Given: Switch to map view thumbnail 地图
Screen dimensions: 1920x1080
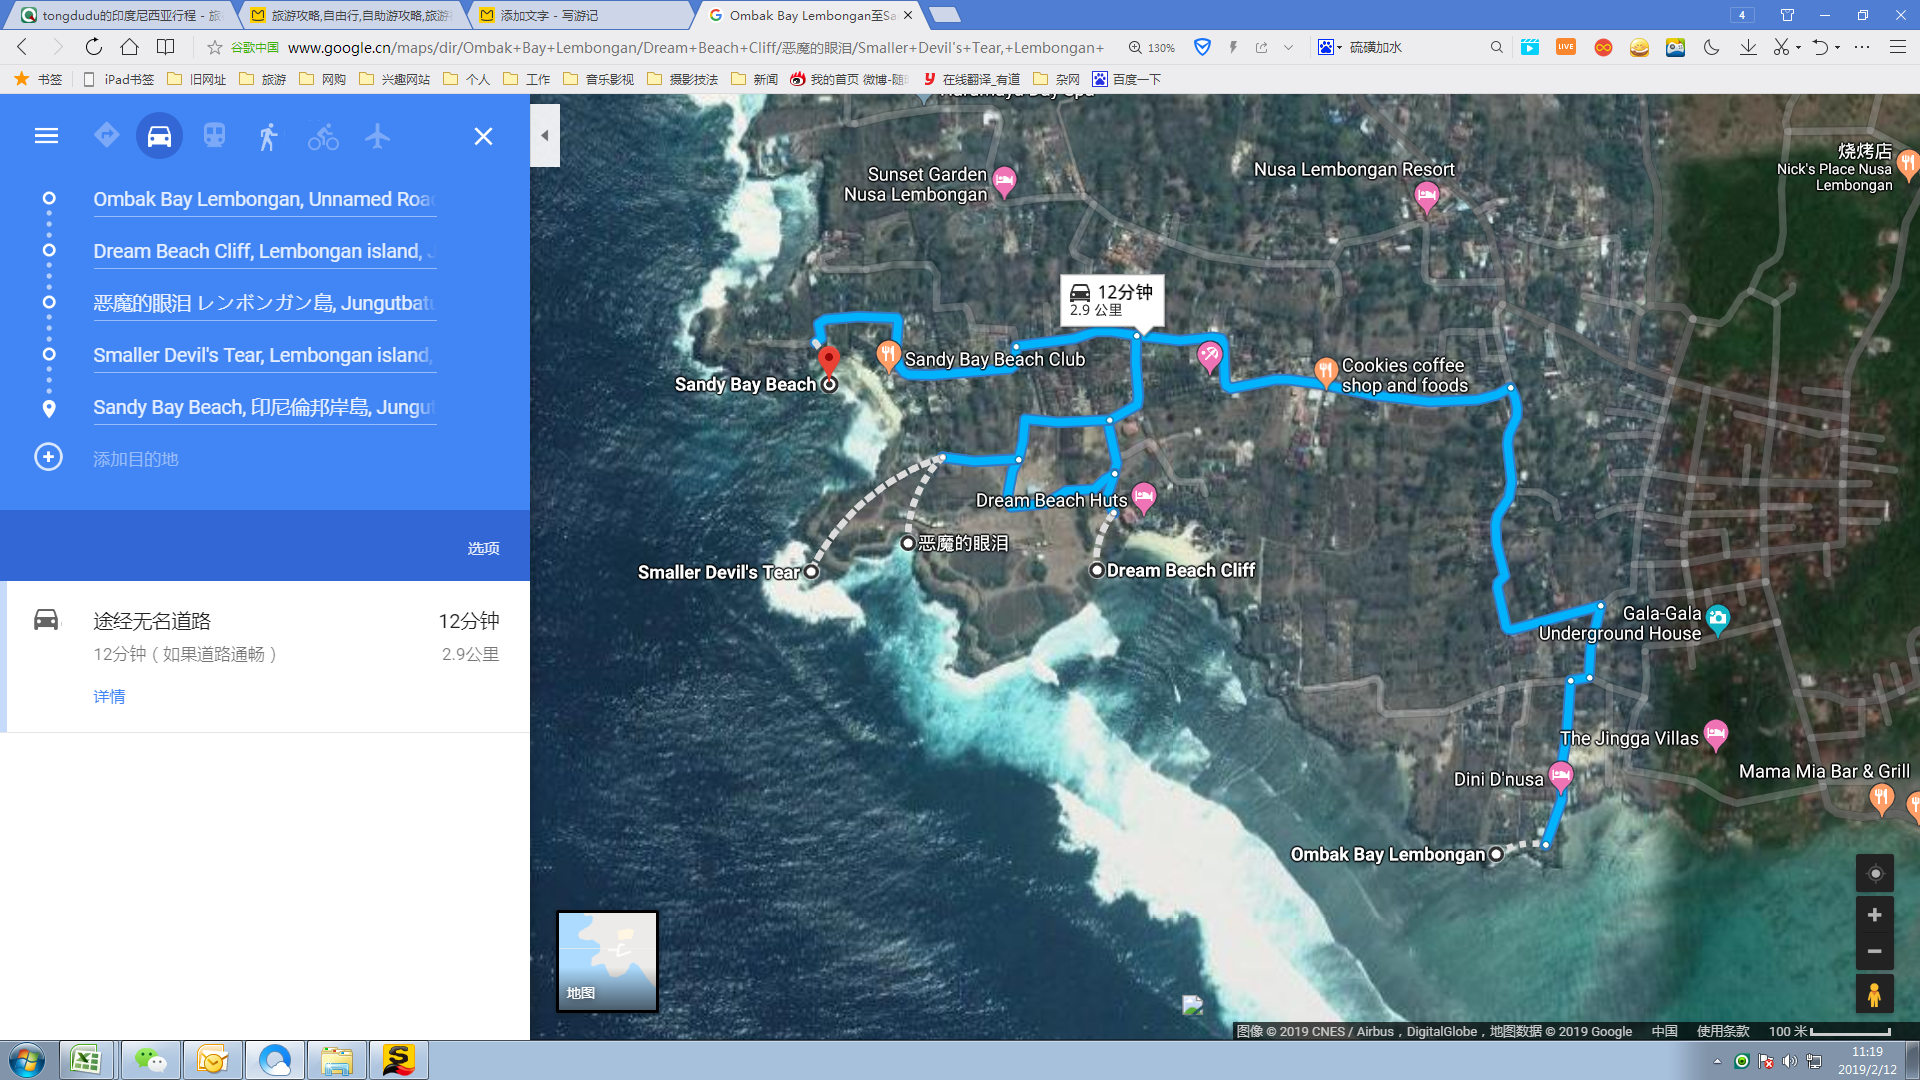Looking at the screenshot, I should point(607,961).
